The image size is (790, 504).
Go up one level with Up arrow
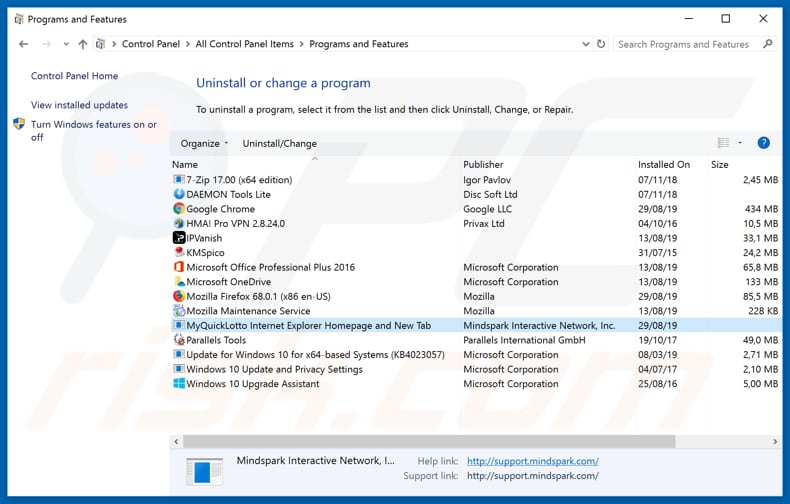click(x=83, y=44)
